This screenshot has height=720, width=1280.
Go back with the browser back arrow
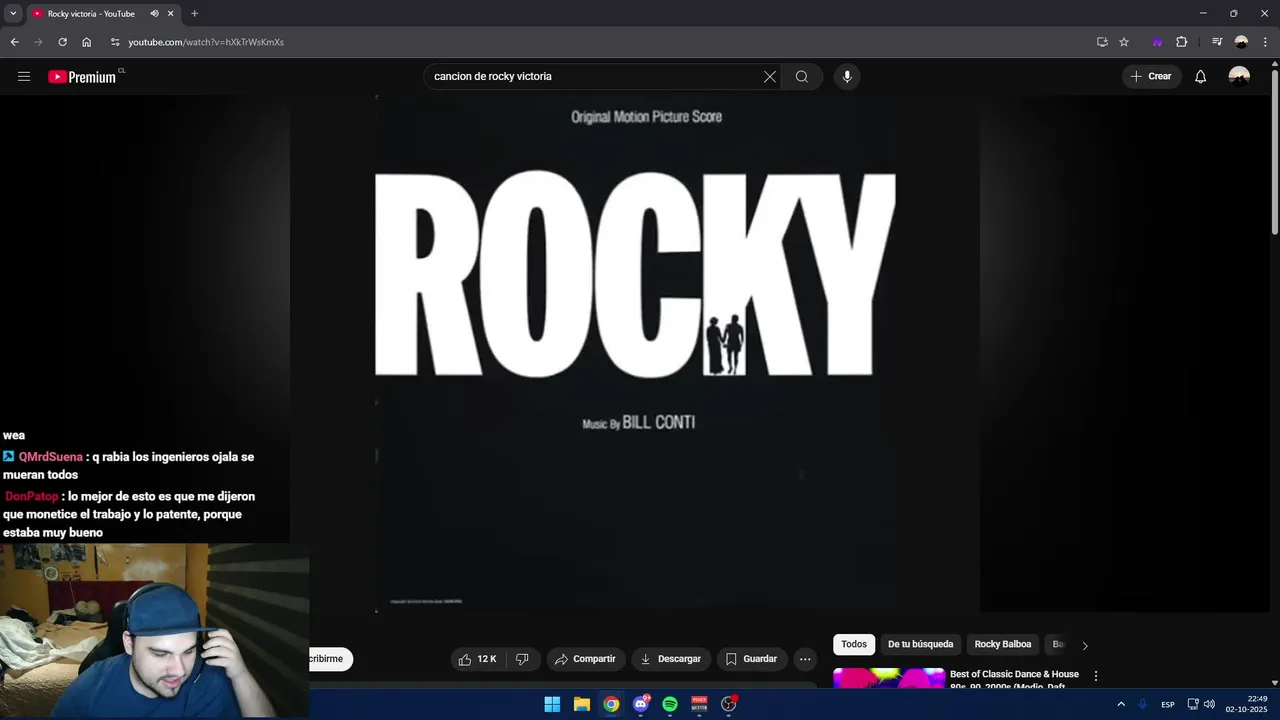(x=14, y=42)
